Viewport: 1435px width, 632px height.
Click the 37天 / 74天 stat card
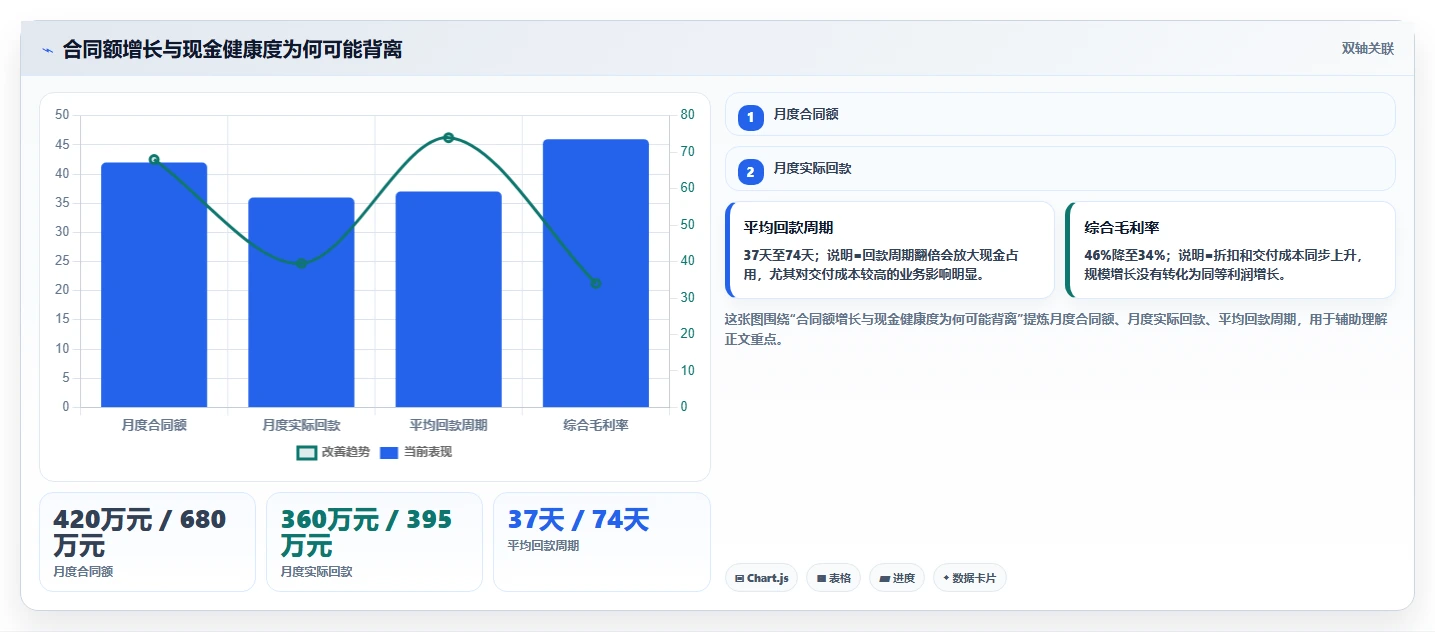tap(601, 542)
